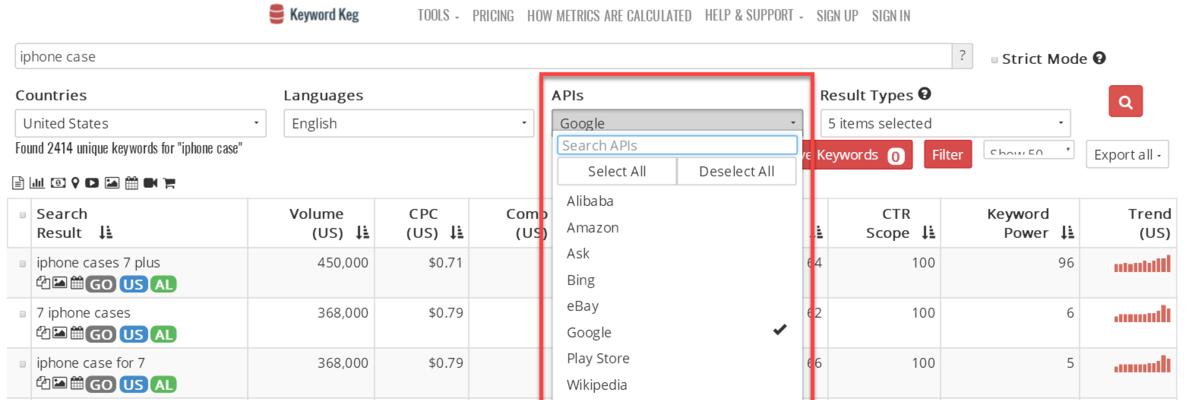Go to SIGN IN
The height and width of the screenshot is (400, 1192).
tap(891, 16)
